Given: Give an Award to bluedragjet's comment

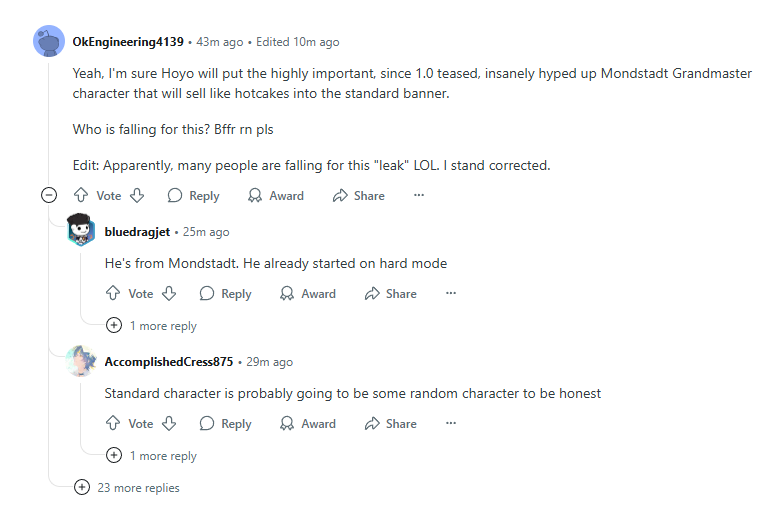Looking at the screenshot, I should tap(308, 293).
